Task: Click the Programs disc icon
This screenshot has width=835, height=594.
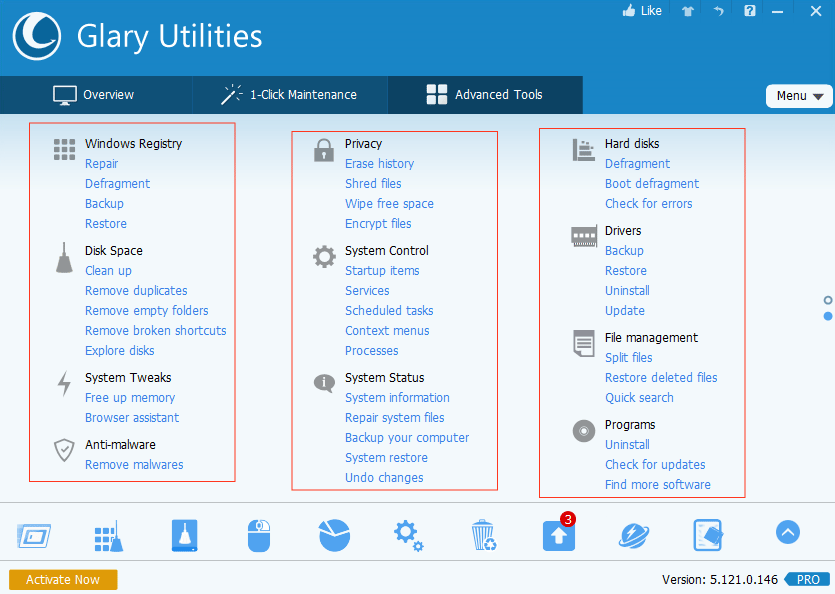Action: (x=584, y=430)
